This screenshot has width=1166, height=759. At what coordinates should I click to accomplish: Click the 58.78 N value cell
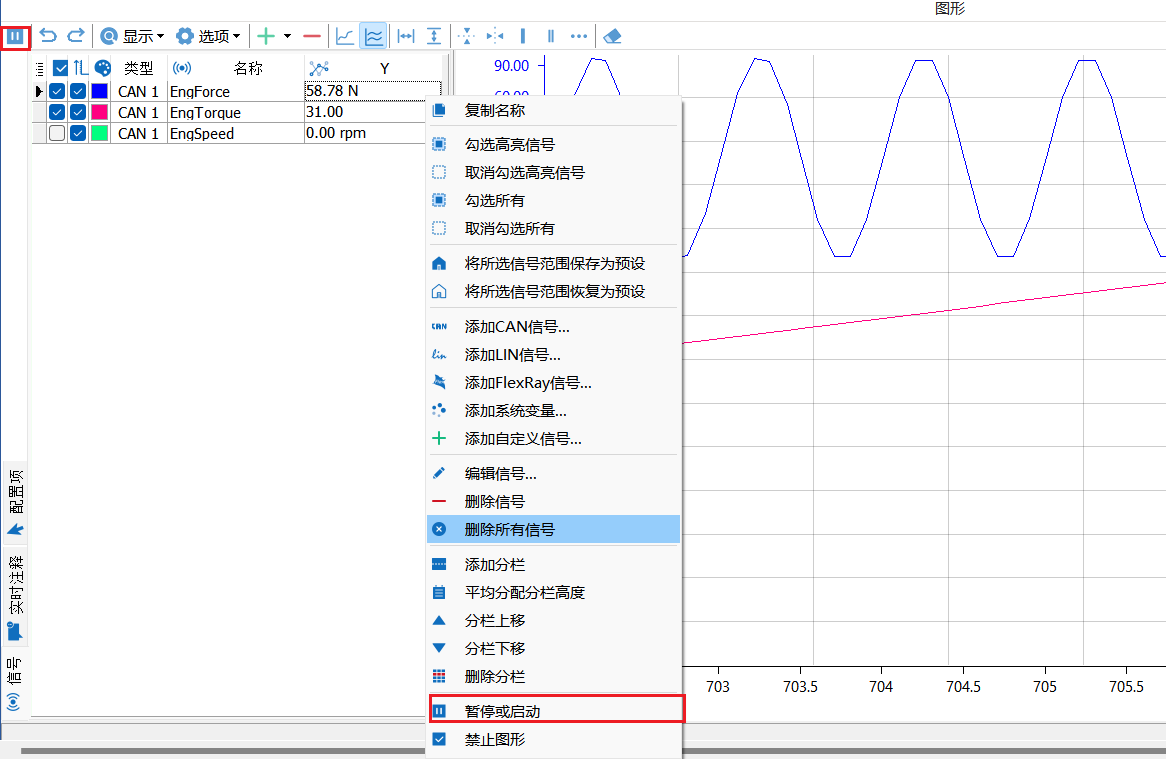[x=373, y=91]
